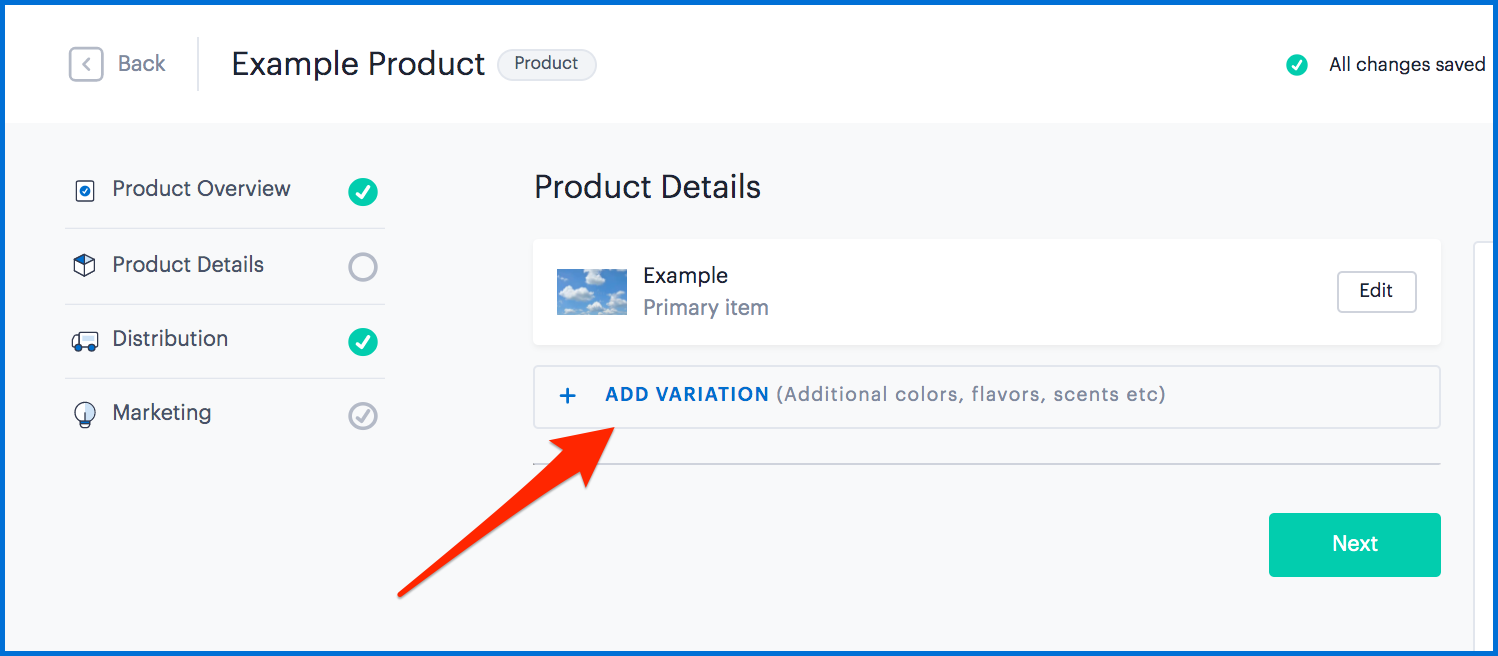Click the plus icon beside Add Variation
This screenshot has height=656, width=1498.
(567, 396)
